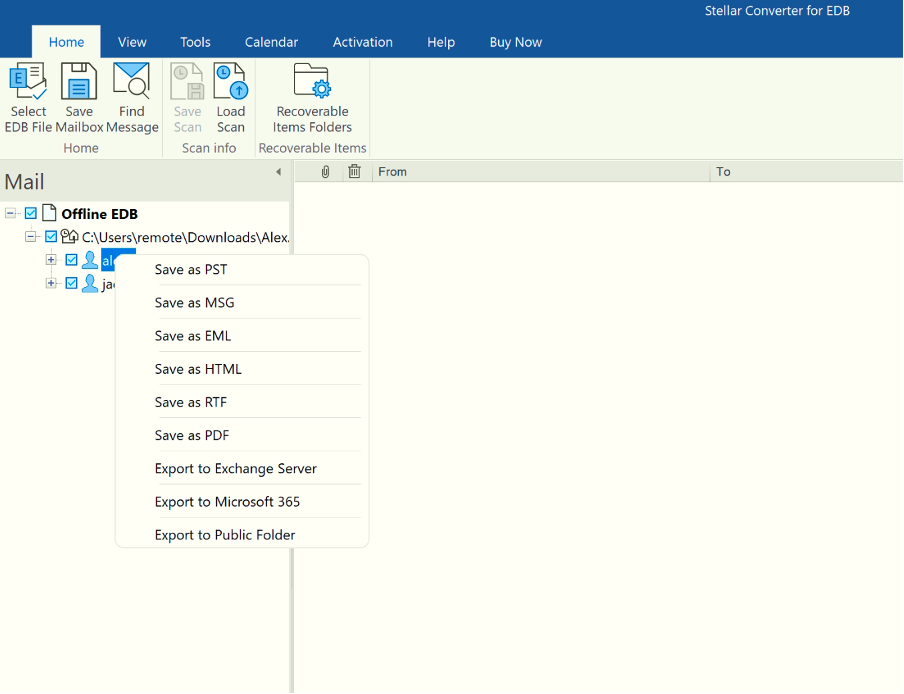Choose Save as EML option
This screenshot has height=694, width=904.
pos(242,336)
